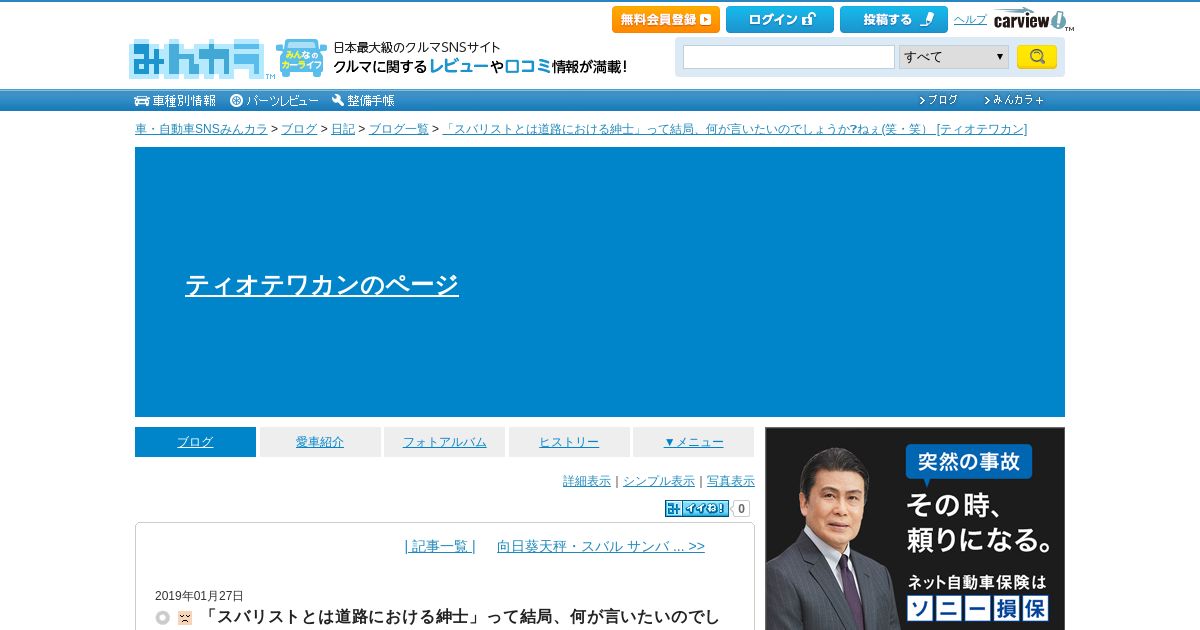This screenshot has height=630, width=1200.
Task: Click the みんなのカーライフ car badge icon
Action: [301, 59]
